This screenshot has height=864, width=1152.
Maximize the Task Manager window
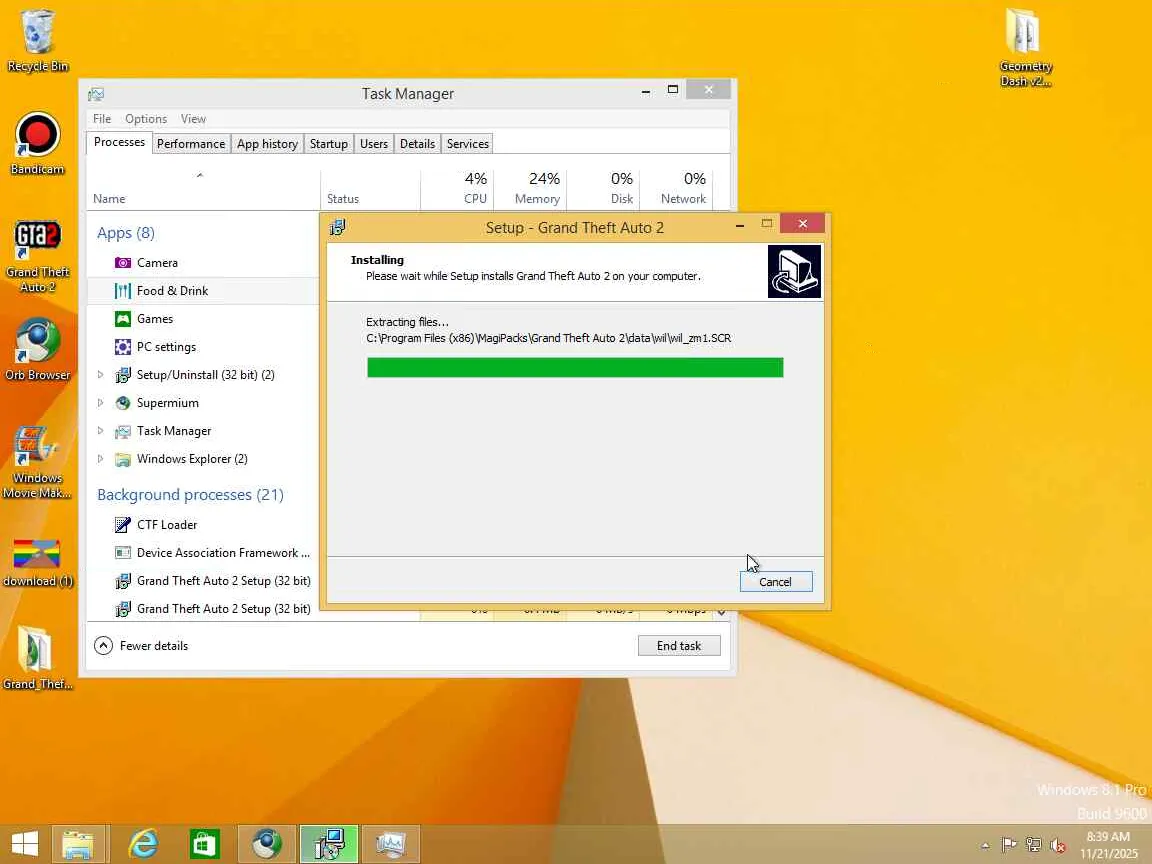672,90
